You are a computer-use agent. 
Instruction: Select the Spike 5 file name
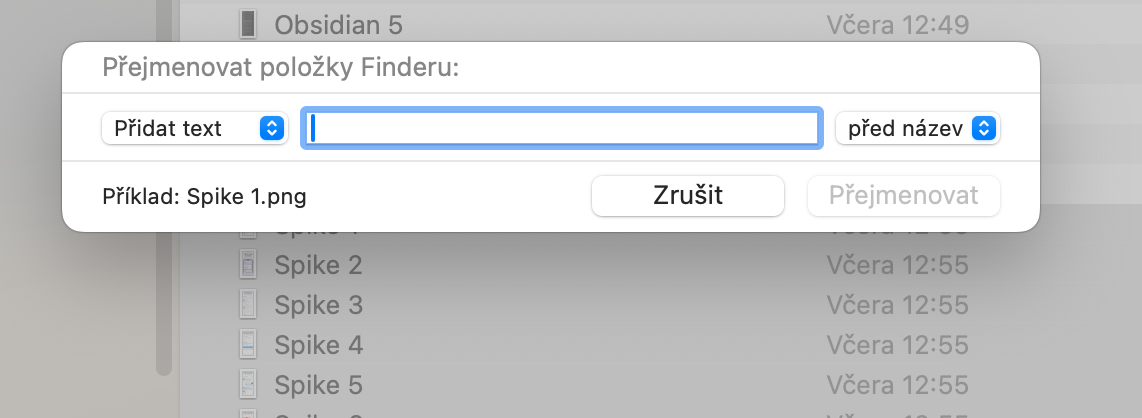[x=318, y=384]
